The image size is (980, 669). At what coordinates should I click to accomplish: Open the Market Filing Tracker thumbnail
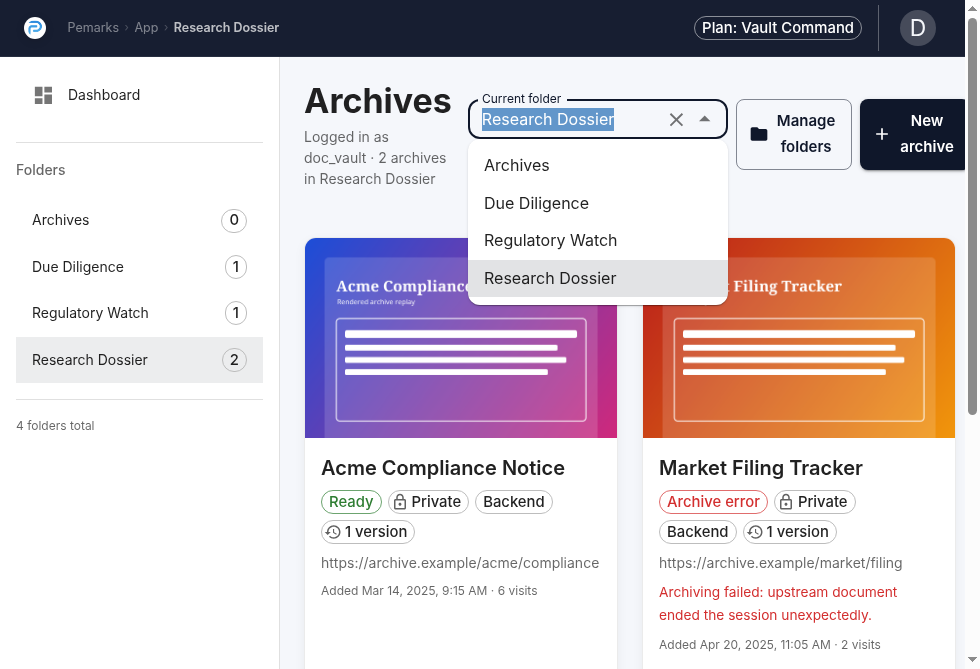click(x=799, y=338)
